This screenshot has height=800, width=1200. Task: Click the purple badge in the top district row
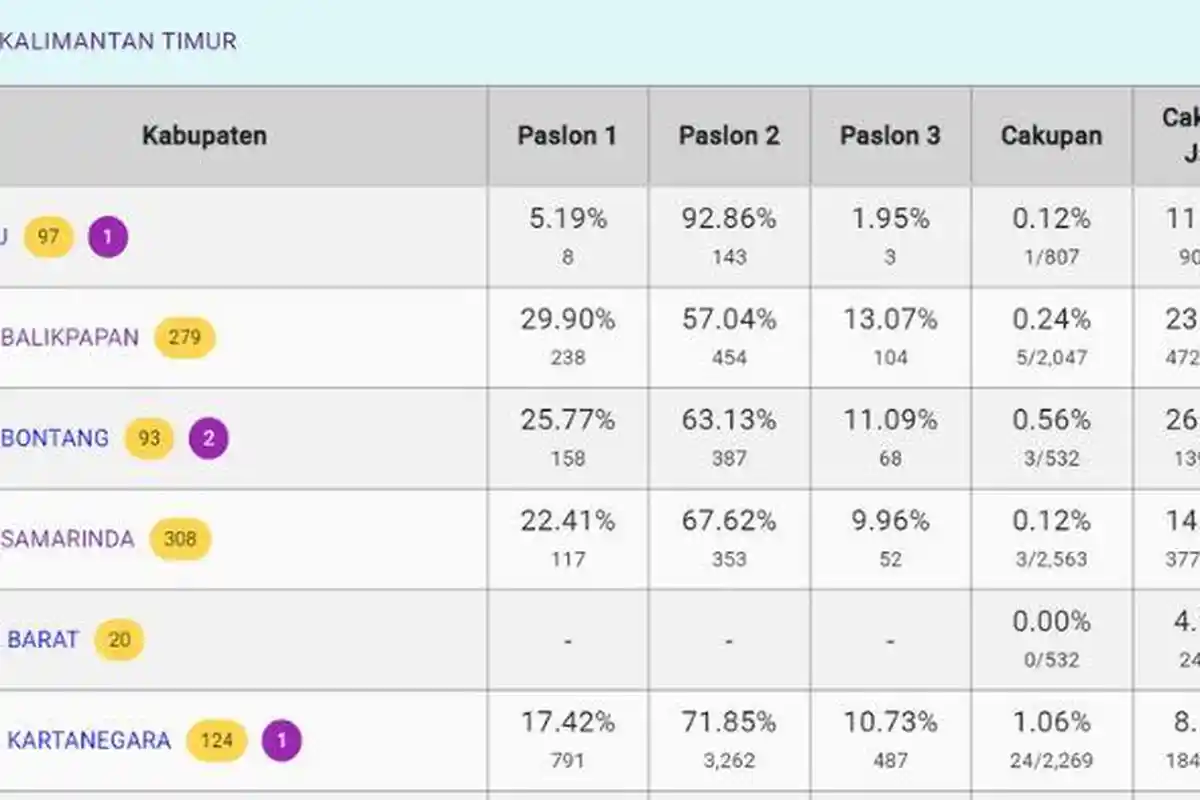click(x=107, y=236)
